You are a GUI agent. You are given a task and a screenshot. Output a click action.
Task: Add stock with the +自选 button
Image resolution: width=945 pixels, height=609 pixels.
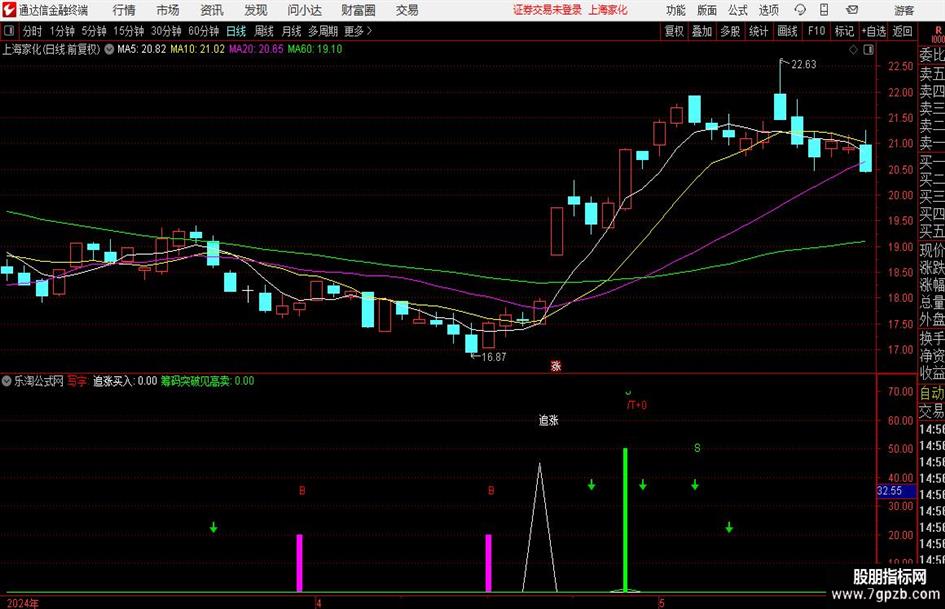[874, 31]
